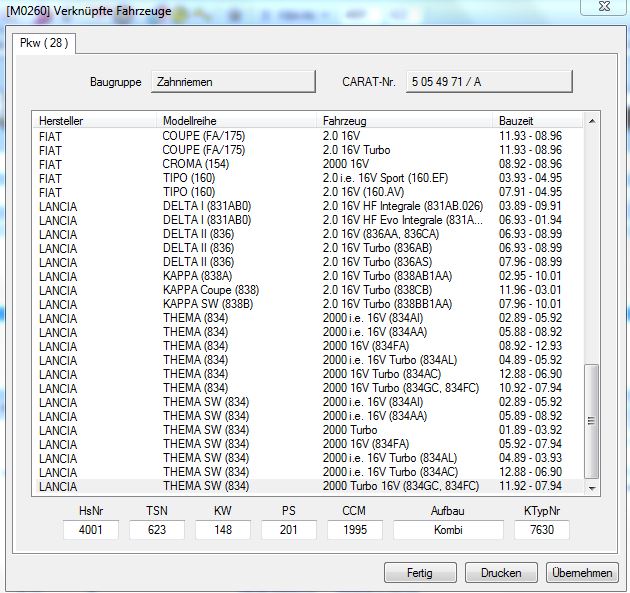Viewport: 630px width, 593px height.
Task: Click the CARAT-Nr. field 5 05 49 71 / A
Action: tap(489, 82)
